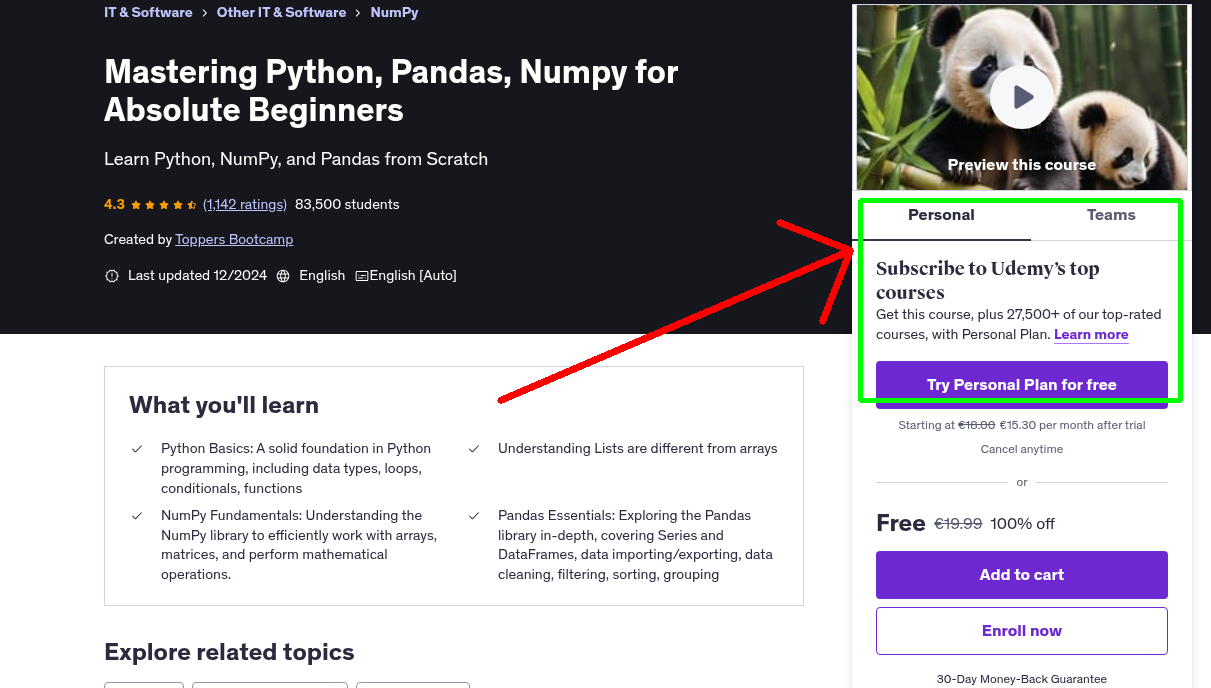Click the checkmark beside NumPy Fundamentals

(137, 515)
